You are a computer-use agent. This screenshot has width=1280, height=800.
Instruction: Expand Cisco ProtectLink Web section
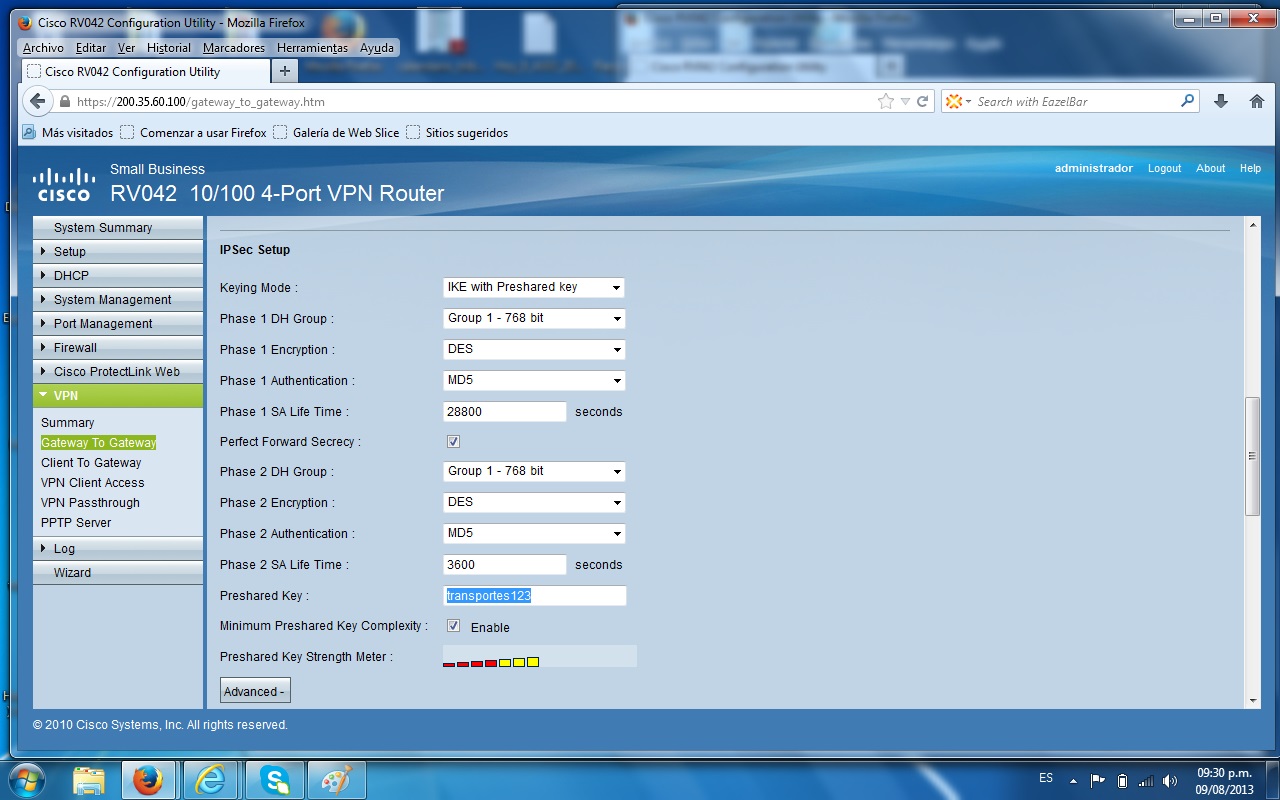[118, 372]
